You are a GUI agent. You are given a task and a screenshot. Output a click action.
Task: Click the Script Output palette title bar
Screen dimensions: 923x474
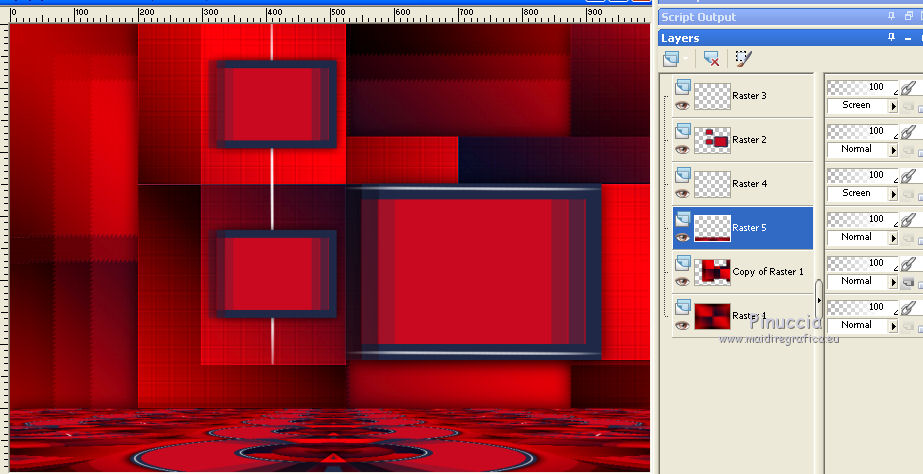point(791,16)
